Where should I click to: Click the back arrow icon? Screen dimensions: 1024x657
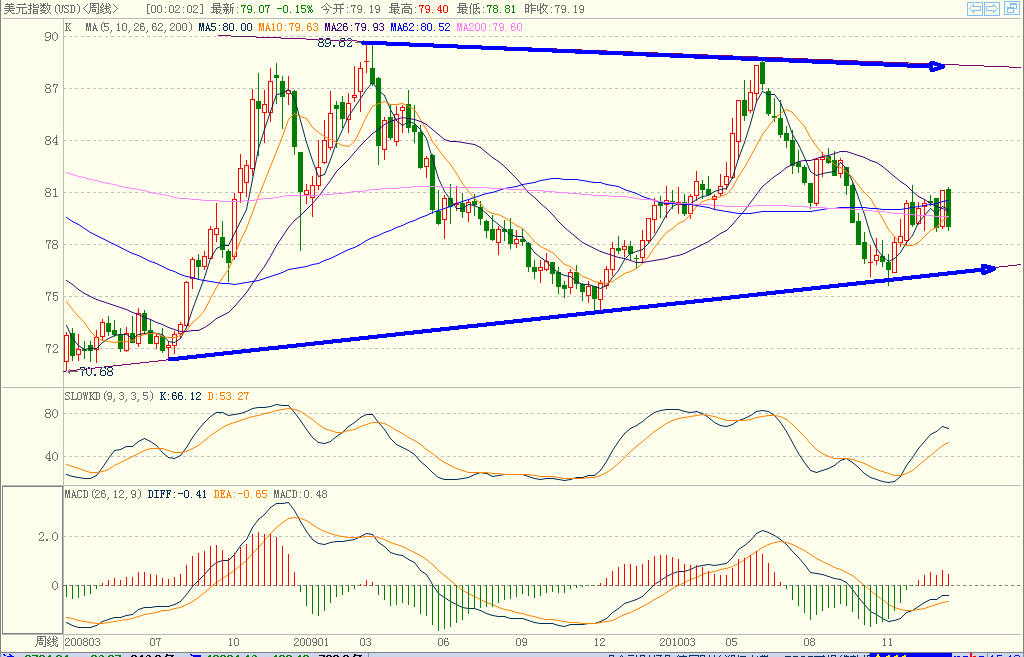975,8
